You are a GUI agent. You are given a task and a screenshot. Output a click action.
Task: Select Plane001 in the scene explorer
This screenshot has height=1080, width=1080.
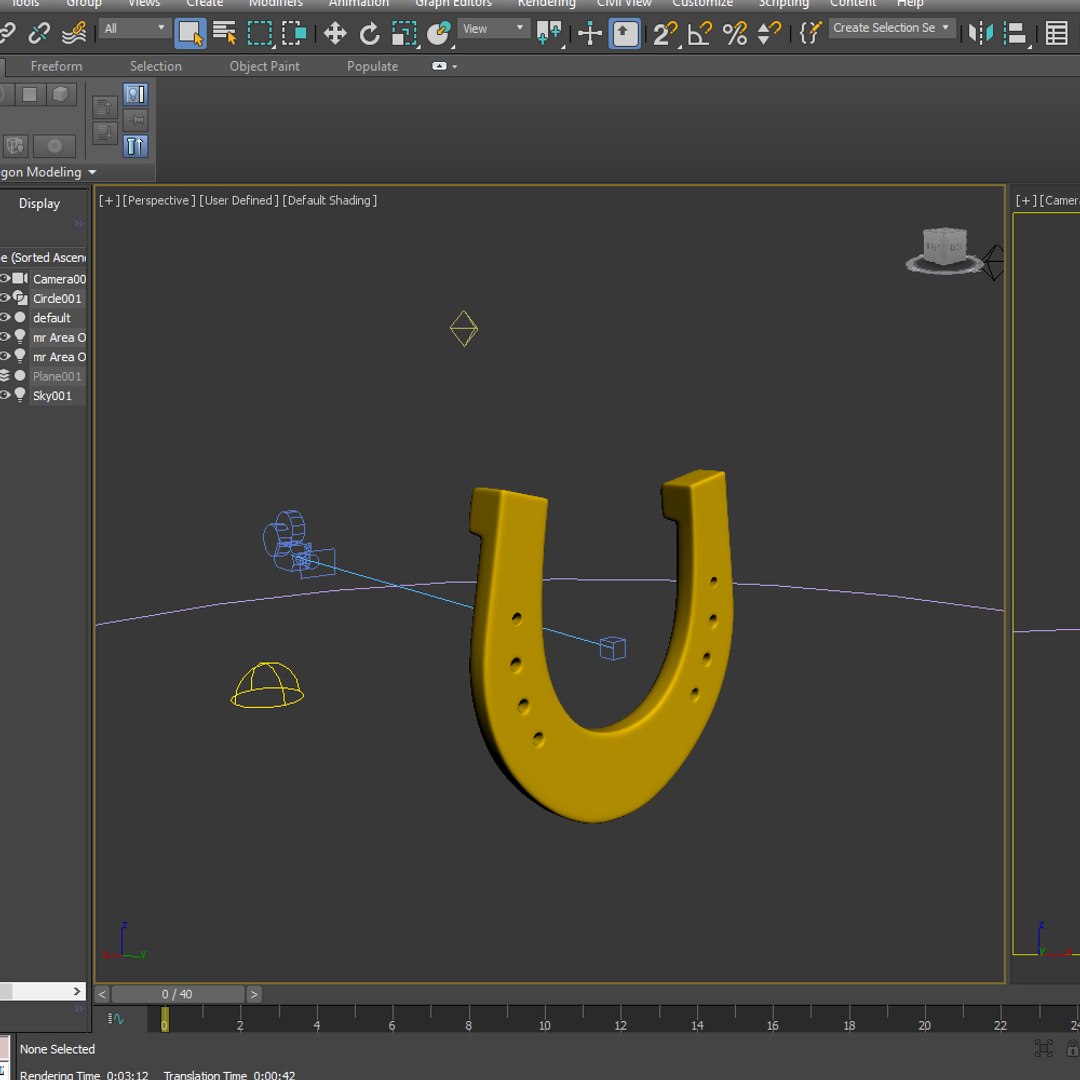57,376
